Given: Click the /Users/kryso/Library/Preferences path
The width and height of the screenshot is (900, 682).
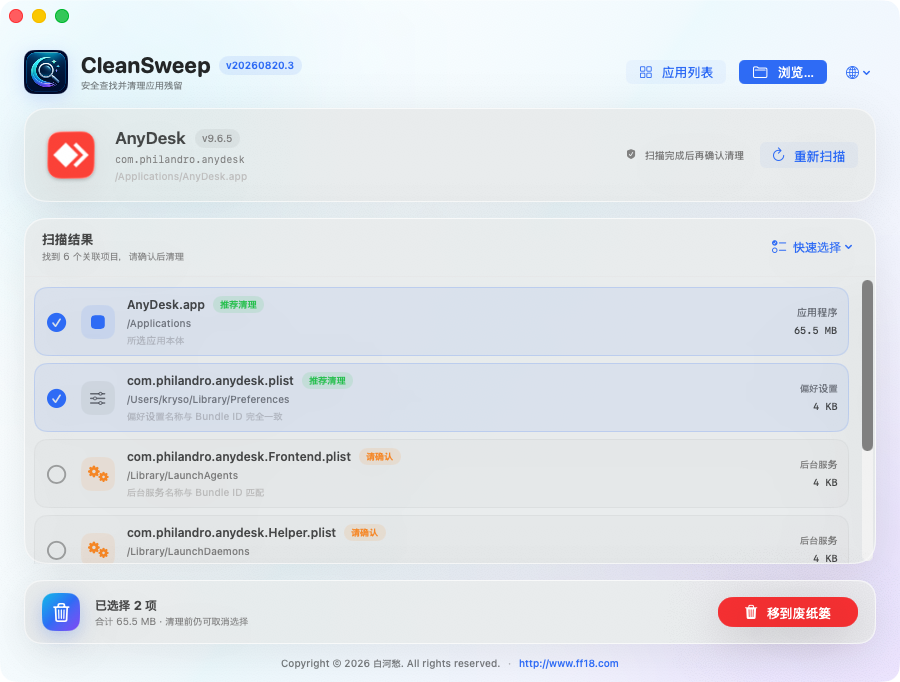Looking at the screenshot, I should coord(208,400).
